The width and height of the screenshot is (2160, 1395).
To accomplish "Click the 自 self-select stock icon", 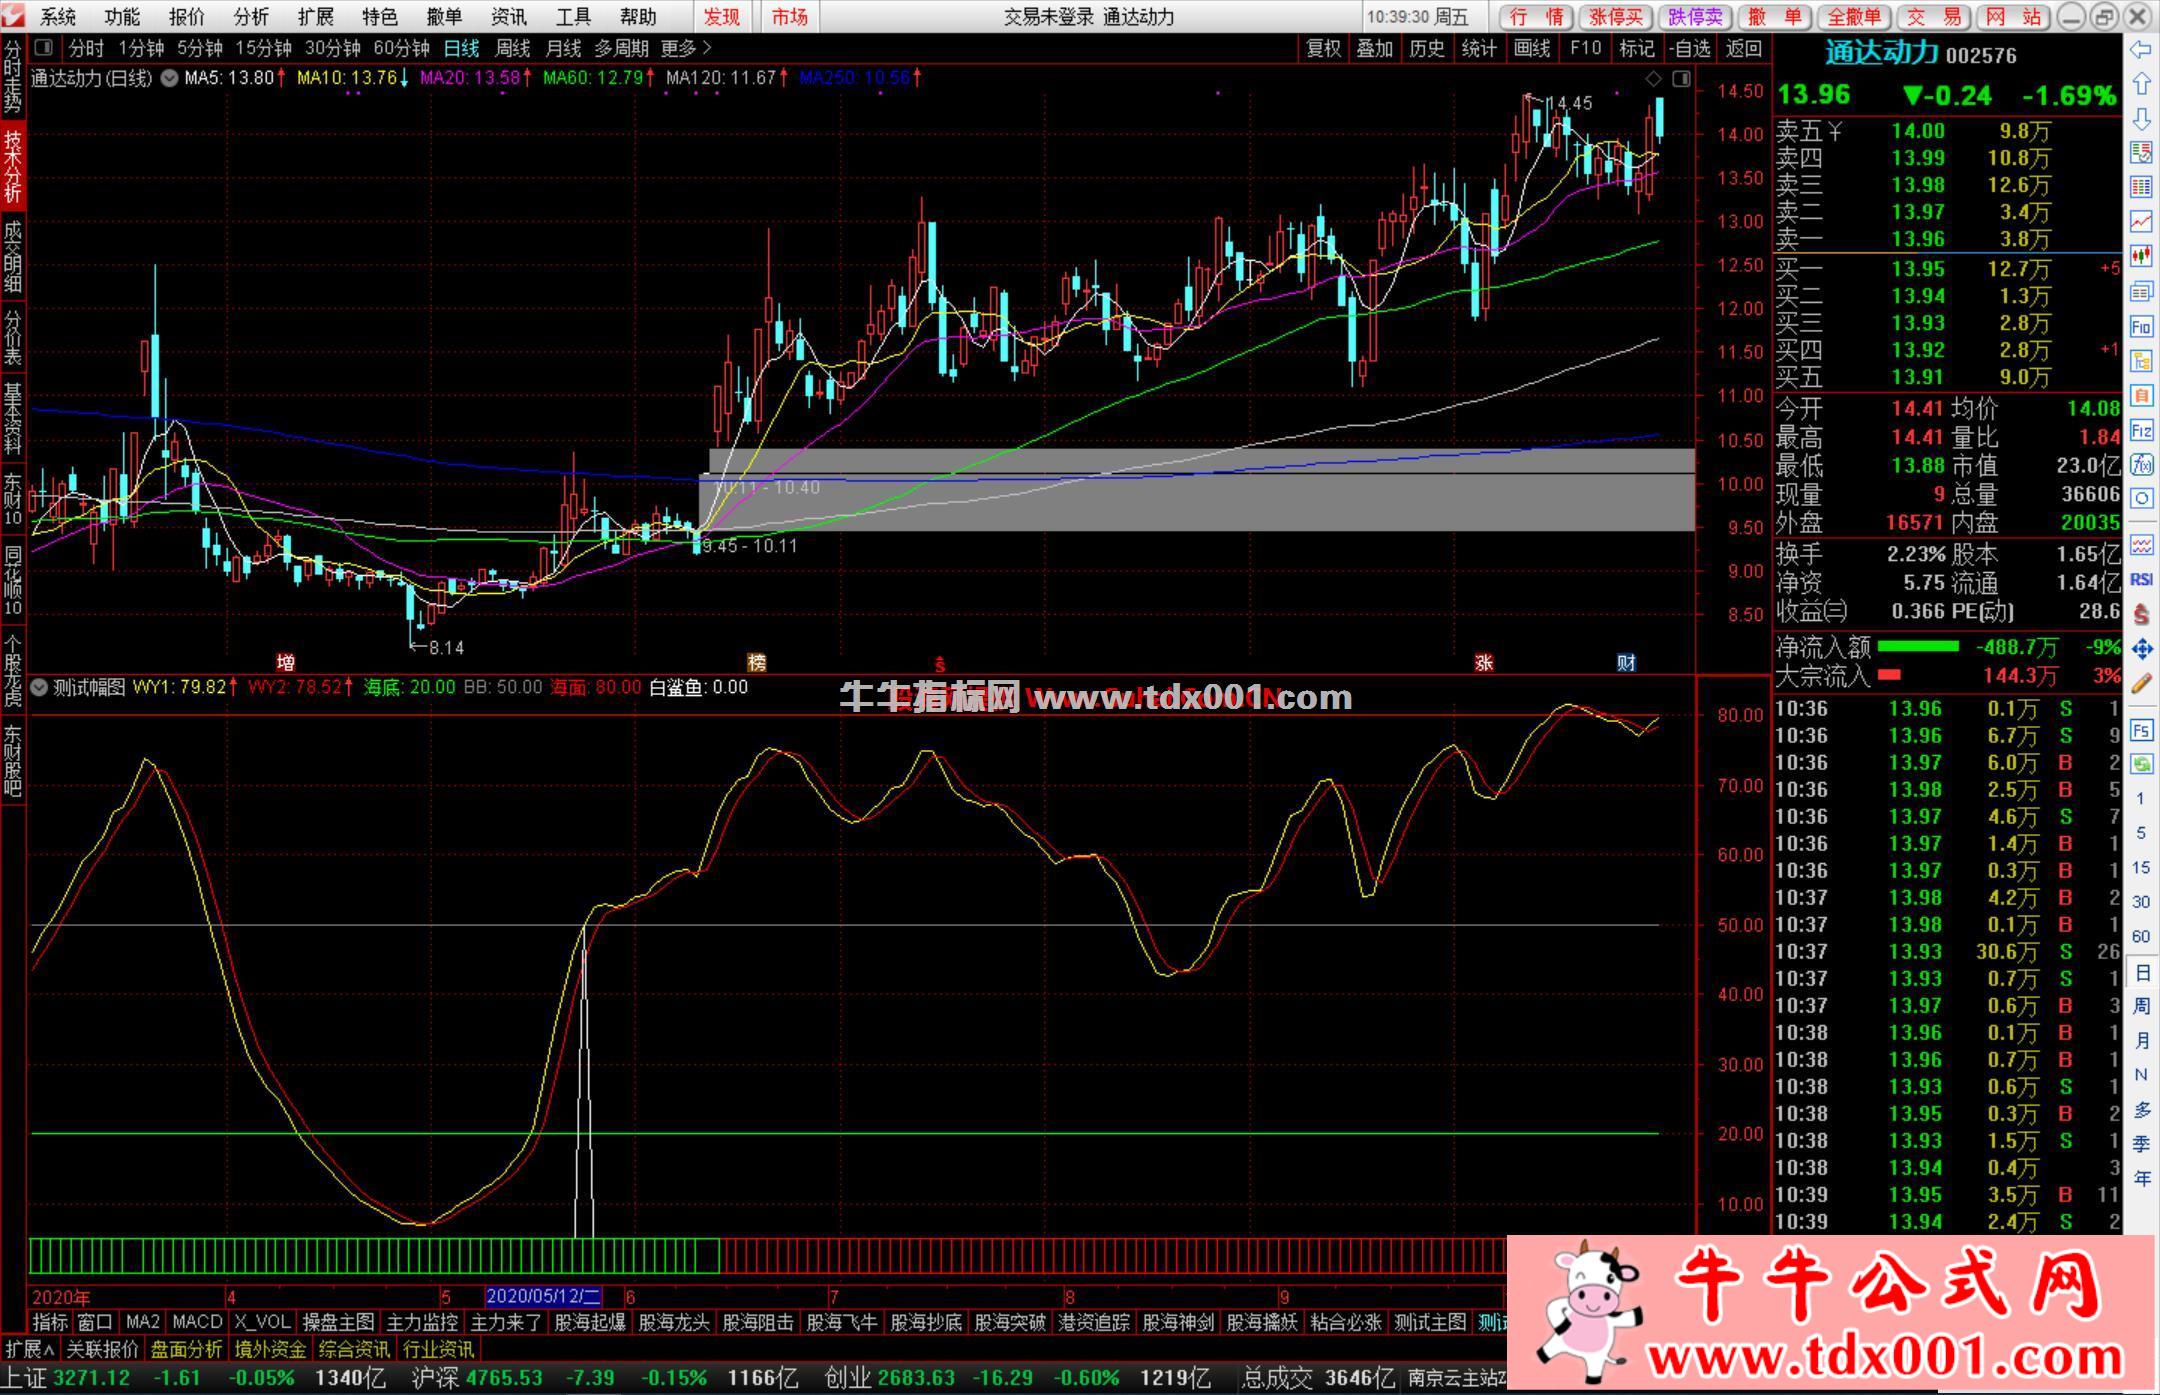I will click(2141, 395).
